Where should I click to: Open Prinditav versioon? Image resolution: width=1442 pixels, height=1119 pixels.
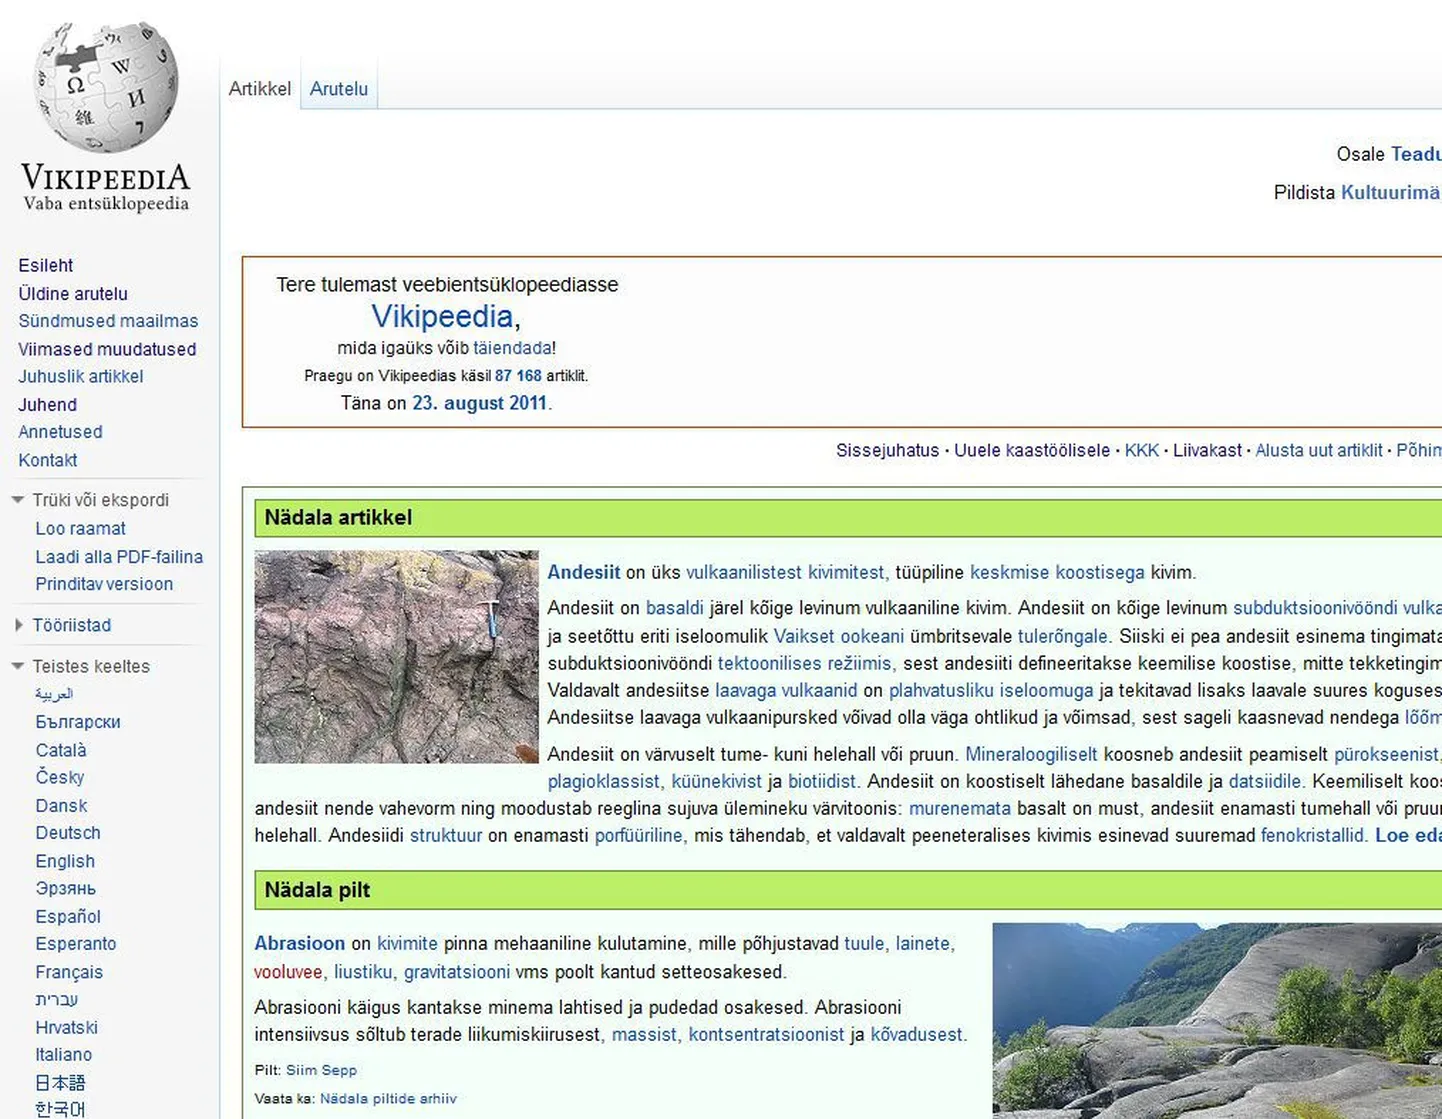click(104, 584)
